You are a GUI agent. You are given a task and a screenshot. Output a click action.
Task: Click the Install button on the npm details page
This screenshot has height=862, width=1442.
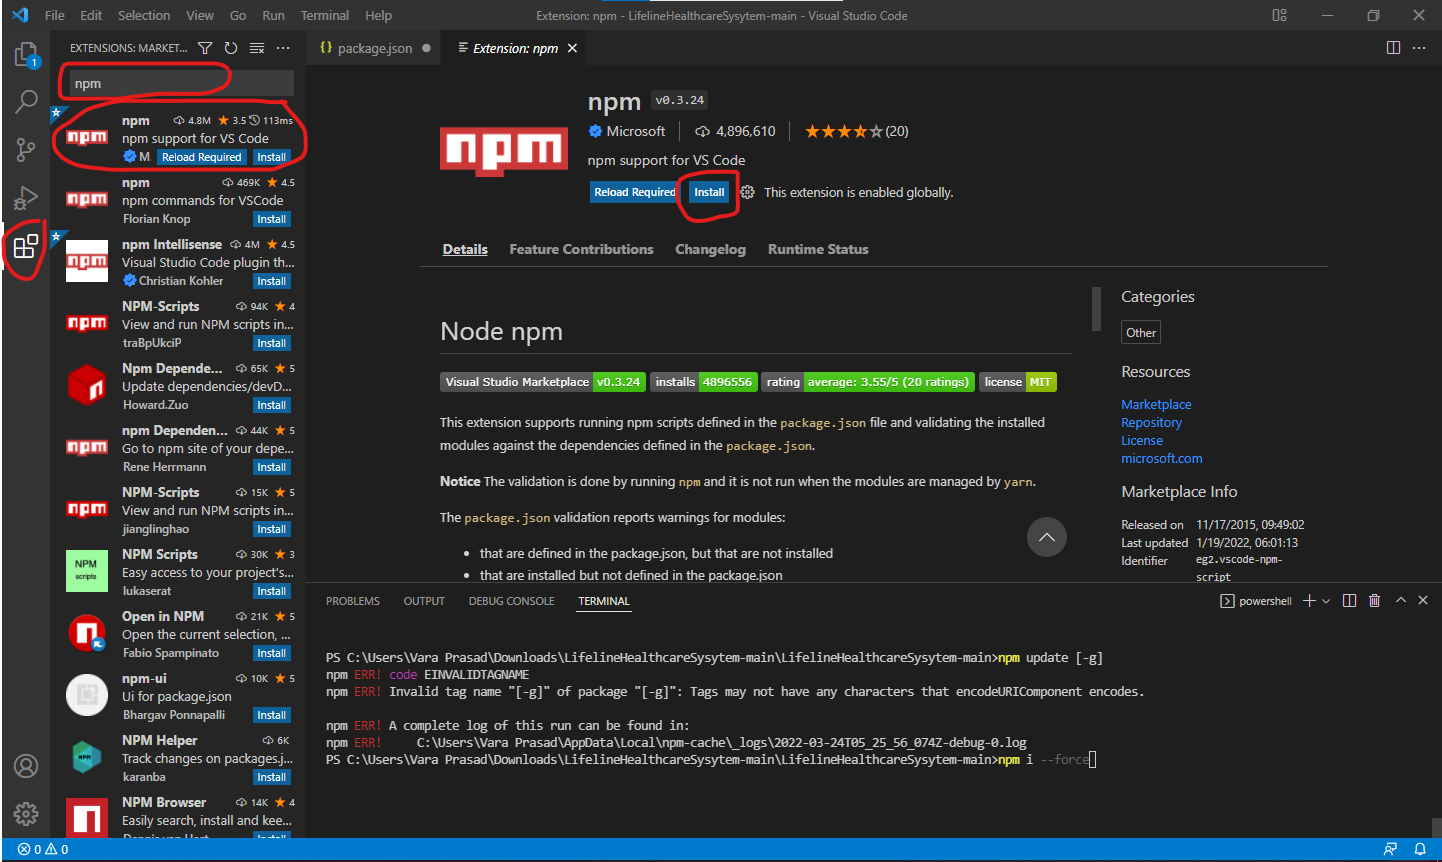[x=709, y=192]
